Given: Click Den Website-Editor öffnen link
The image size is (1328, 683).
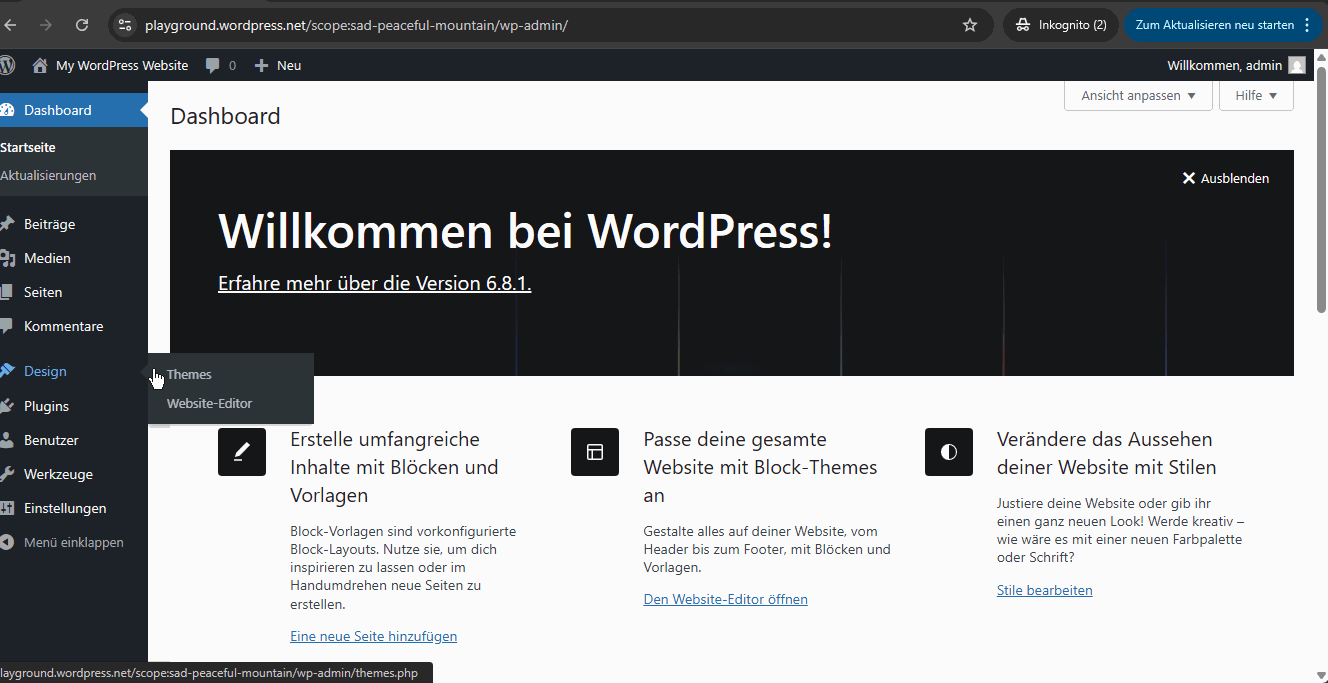Looking at the screenshot, I should pyautogui.click(x=725, y=599).
